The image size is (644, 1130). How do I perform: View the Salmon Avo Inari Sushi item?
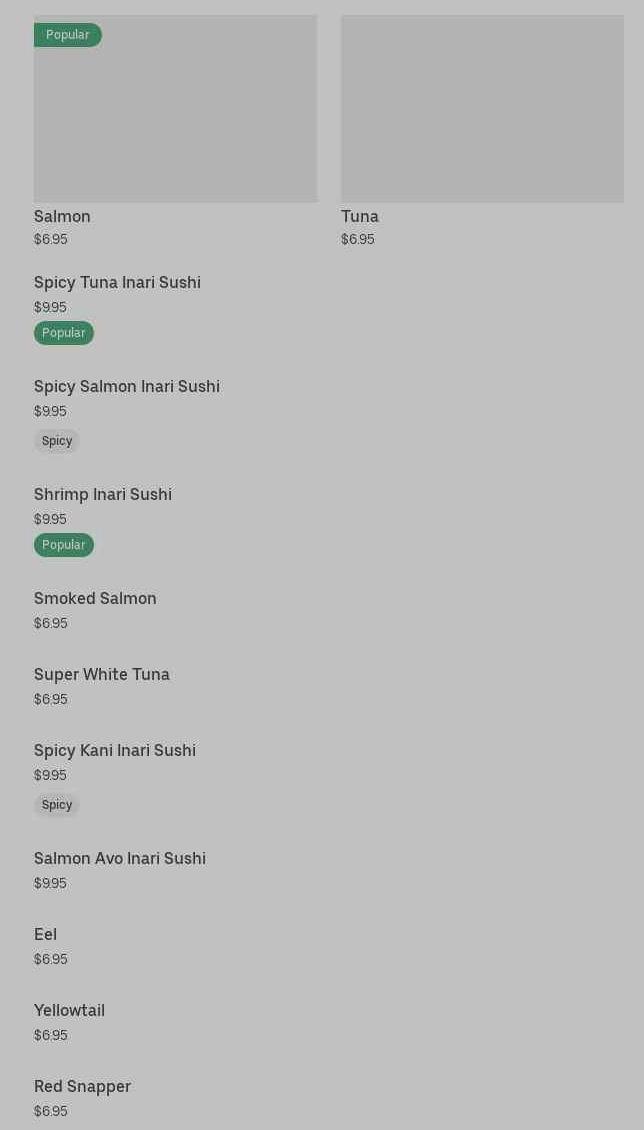[120, 859]
